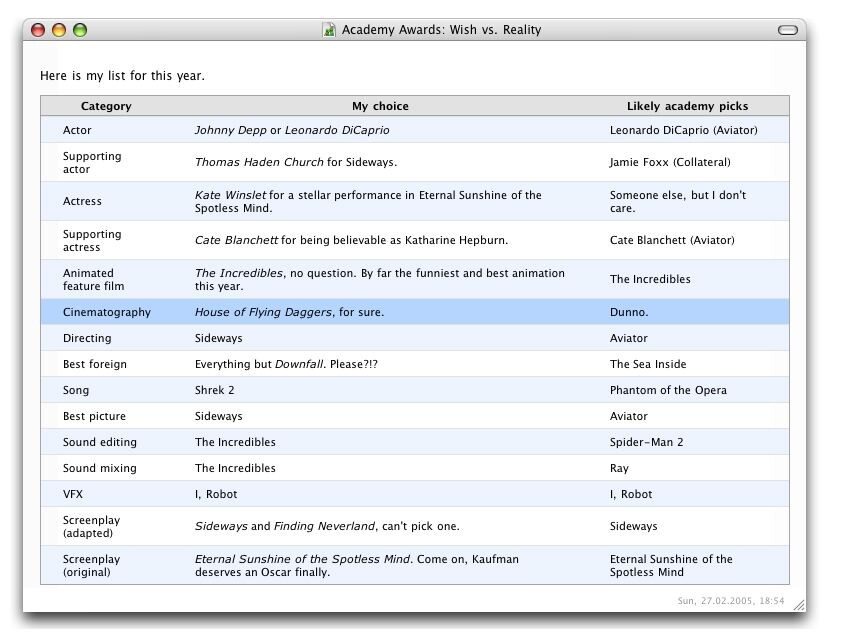Click 'The Incredibles, no question' choice cell

point(380,280)
